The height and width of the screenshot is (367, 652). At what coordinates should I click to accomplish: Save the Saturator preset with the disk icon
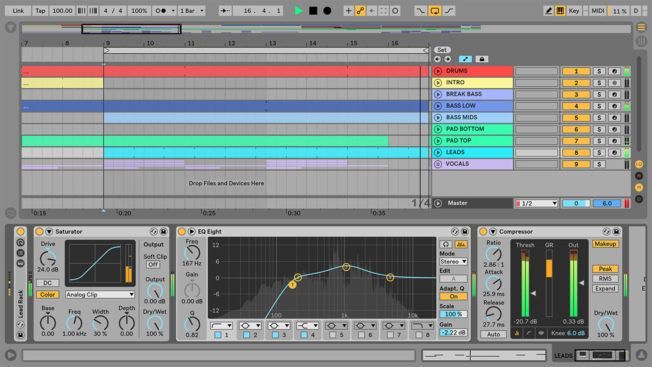pyautogui.click(x=163, y=232)
